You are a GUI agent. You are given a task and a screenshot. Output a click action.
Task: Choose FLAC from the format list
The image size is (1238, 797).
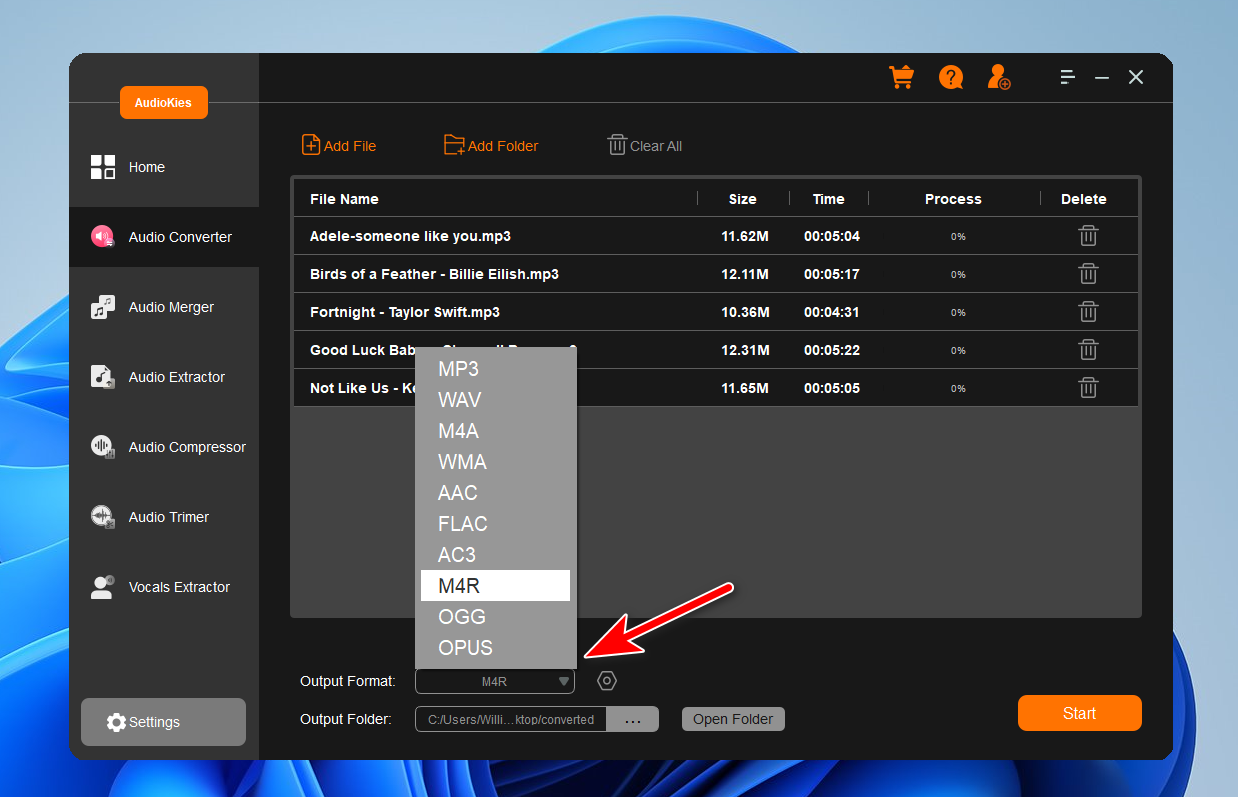click(x=463, y=524)
